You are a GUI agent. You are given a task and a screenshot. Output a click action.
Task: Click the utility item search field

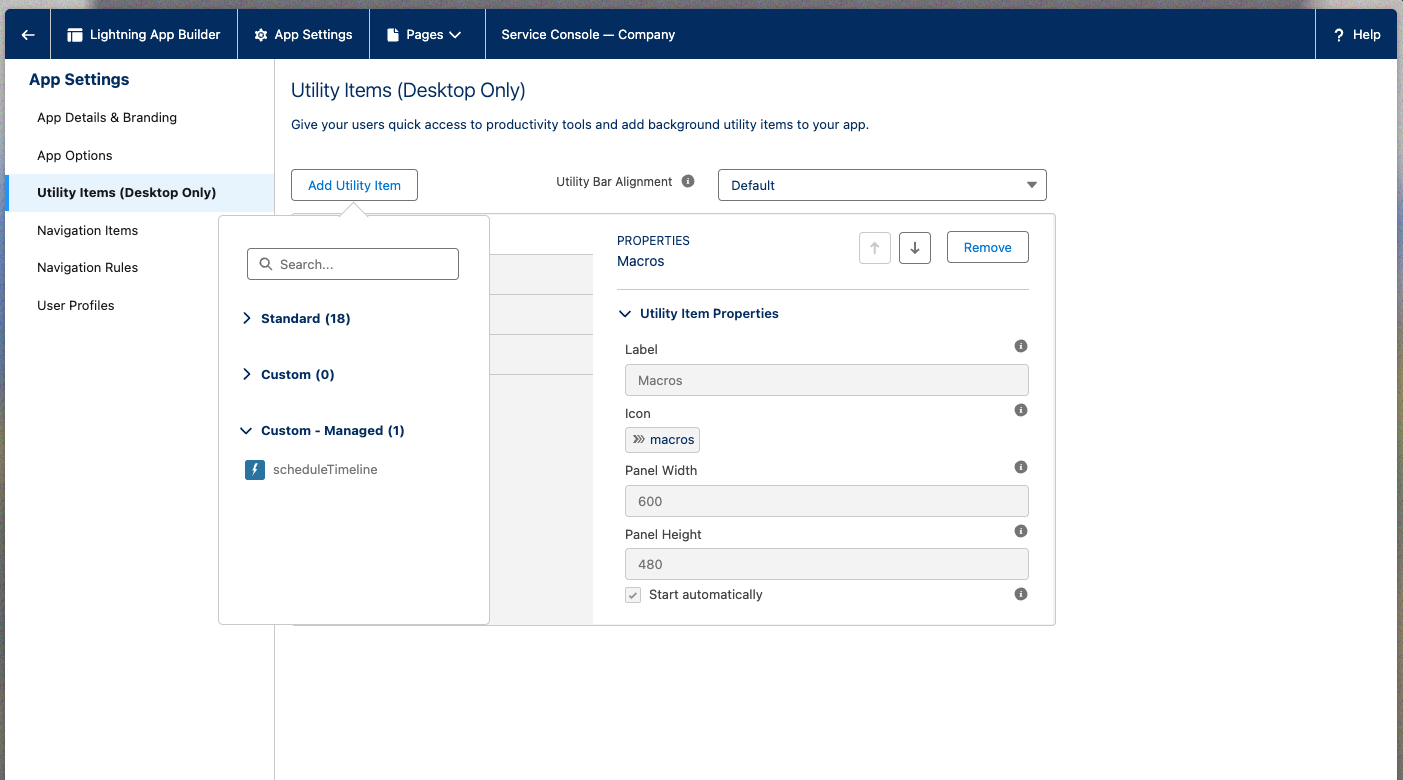click(x=353, y=264)
